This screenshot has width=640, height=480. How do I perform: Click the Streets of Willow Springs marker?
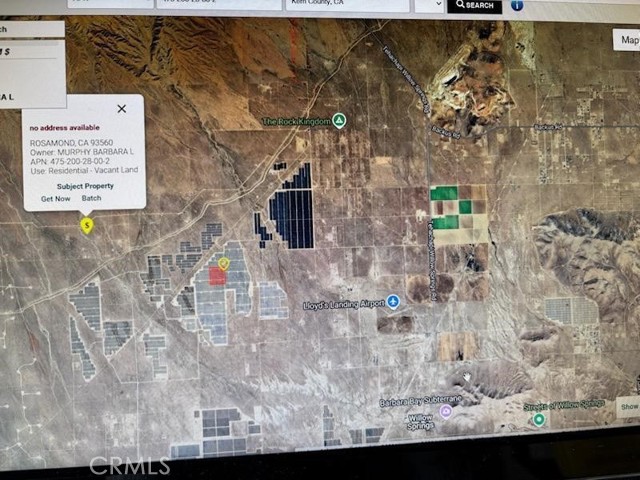539,419
